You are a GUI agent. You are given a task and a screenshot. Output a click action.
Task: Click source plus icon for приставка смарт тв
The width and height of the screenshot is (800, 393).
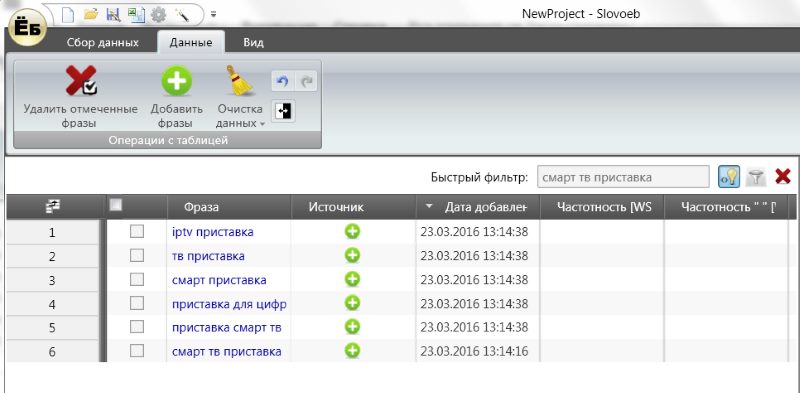point(352,327)
